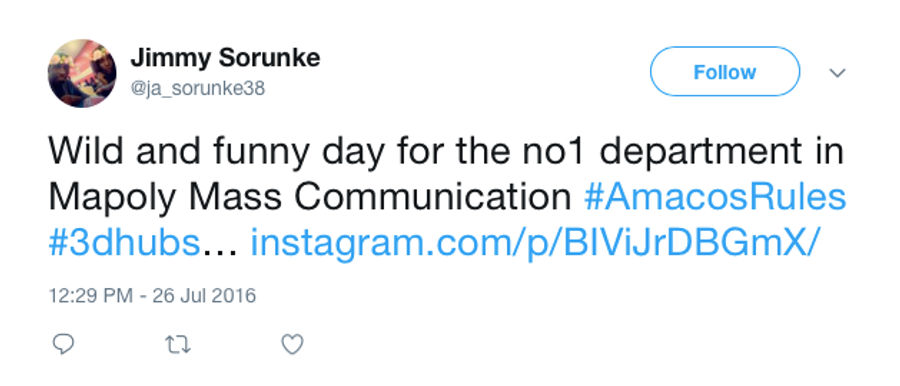Reply to Jimmy Sorunke's tweet

point(63,344)
